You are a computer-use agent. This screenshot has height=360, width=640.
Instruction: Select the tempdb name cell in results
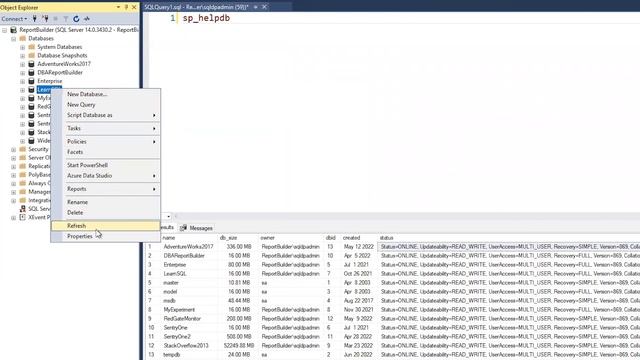coord(189,355)
